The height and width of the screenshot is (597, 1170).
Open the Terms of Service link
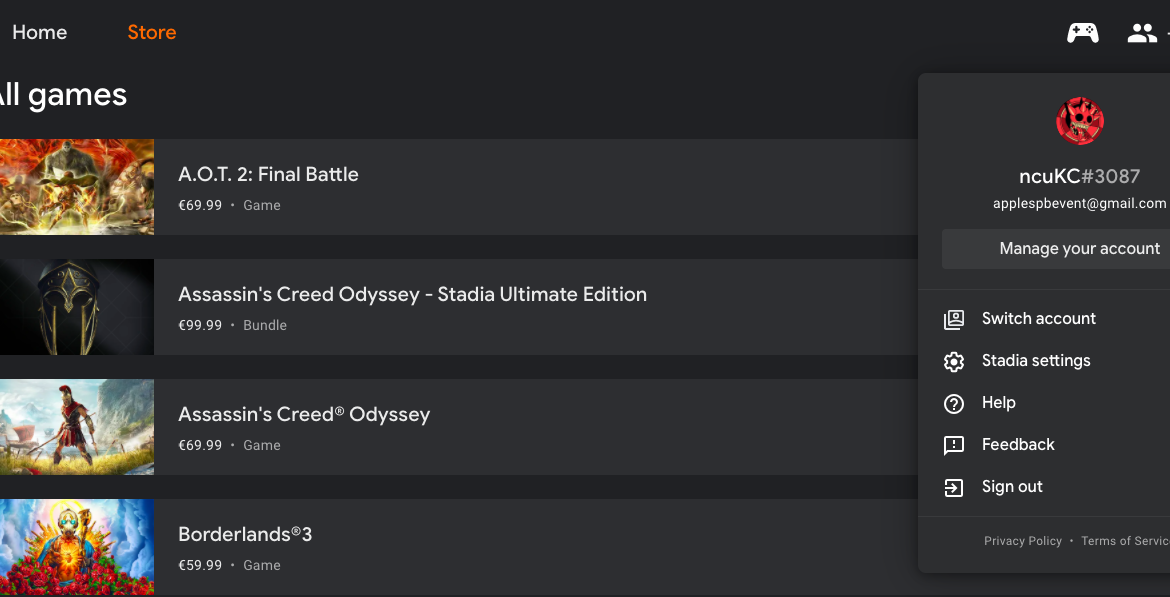pos(1125,541)
